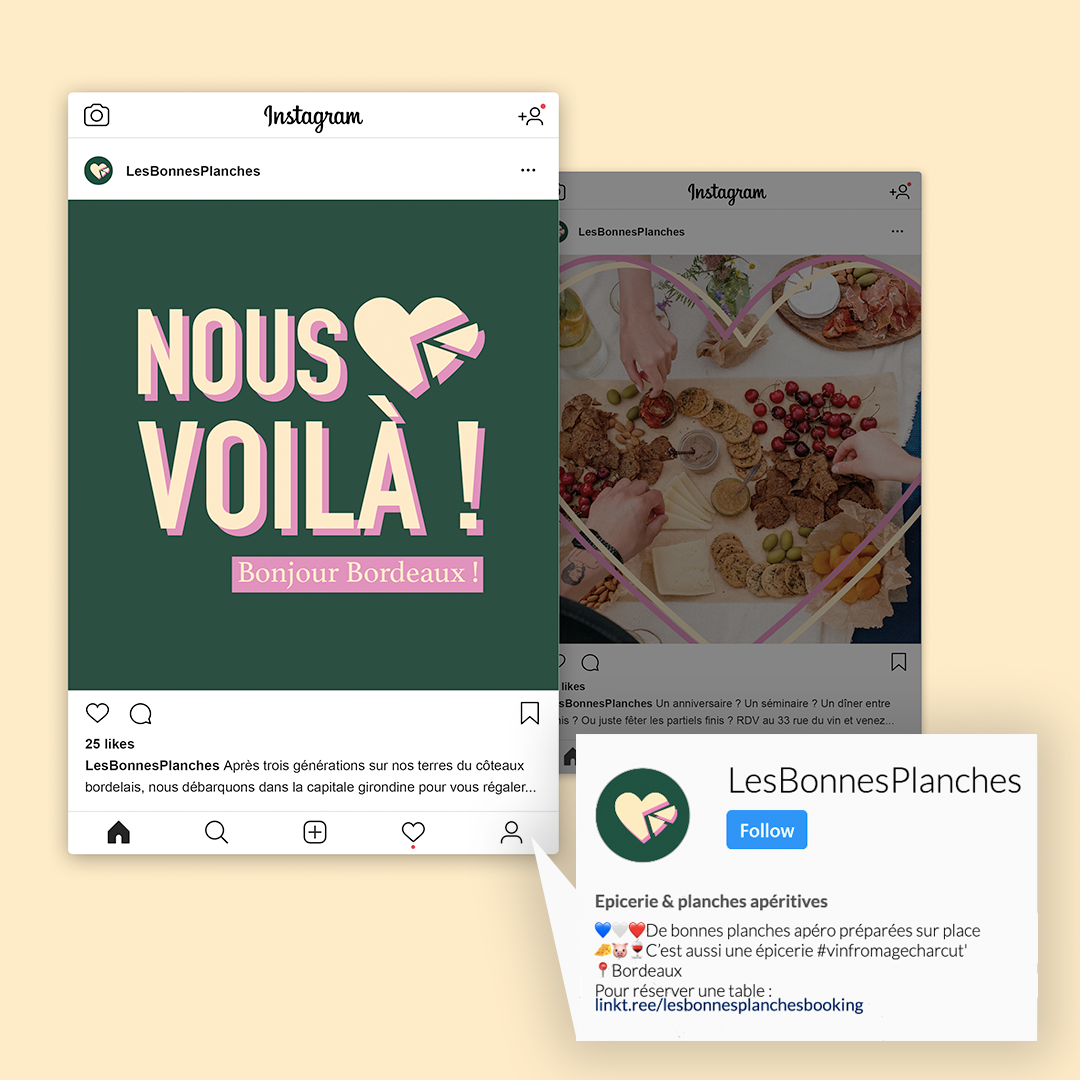Screen dimensions: 1080x1080
Task: Like the Nous Voilà post with heart
Action: click(x=97, y=713)
